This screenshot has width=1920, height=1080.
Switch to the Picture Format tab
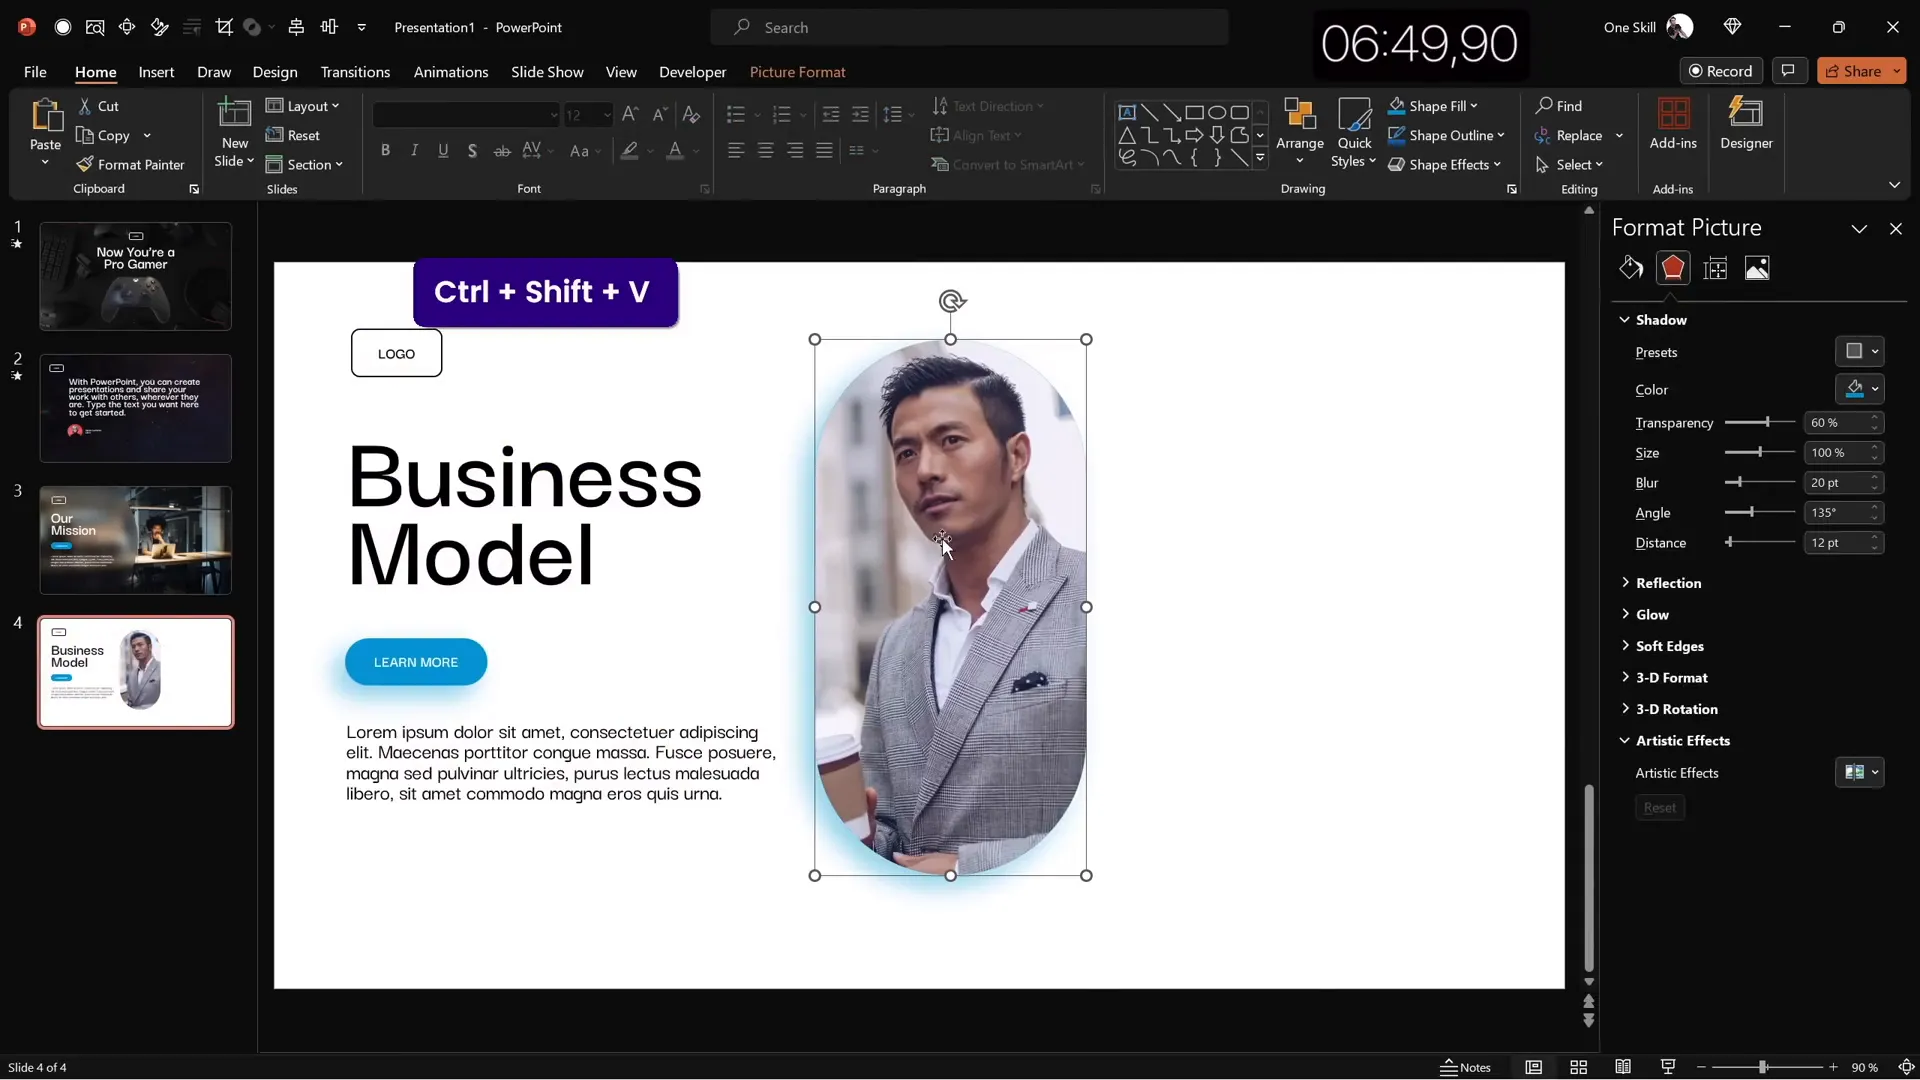coord(798,72)
